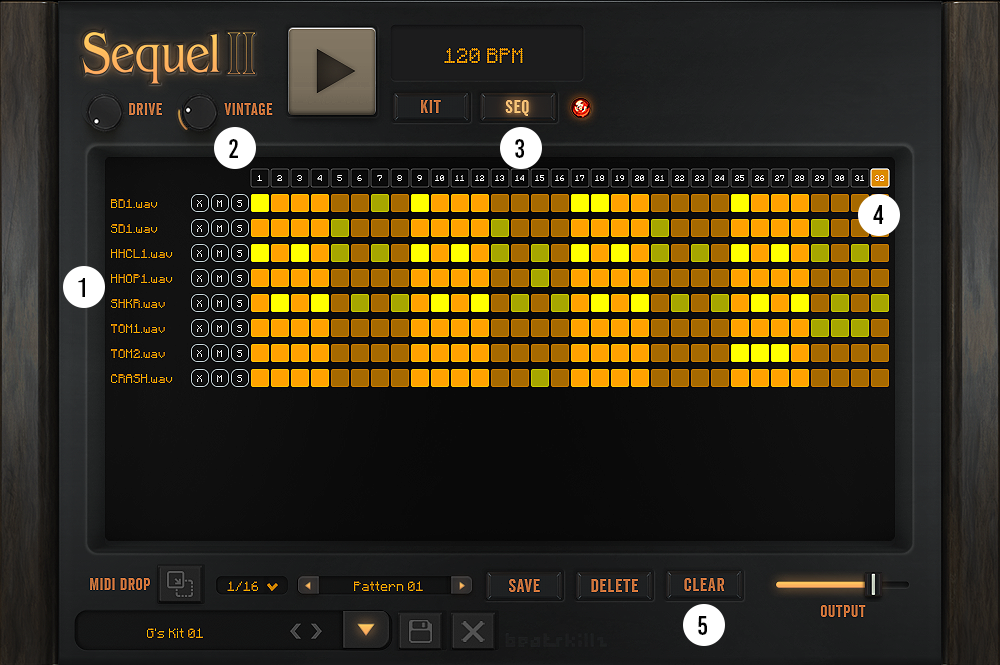Viewport: 1000px width, 665px height.
Task: Toggle step 25 on TOM2.wav row
Action: point(740,353)
